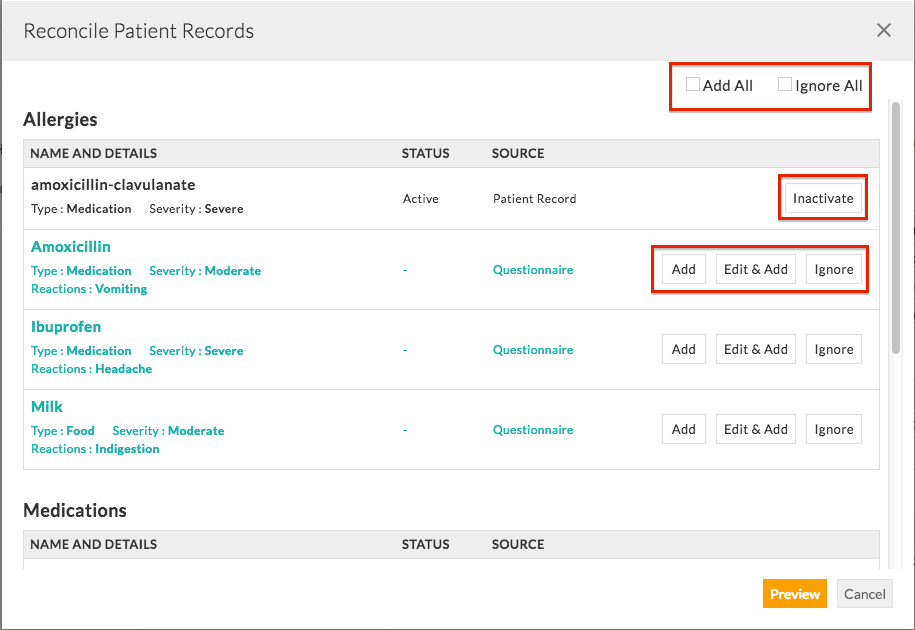Ignore the Milk allergy

(833, 428)
